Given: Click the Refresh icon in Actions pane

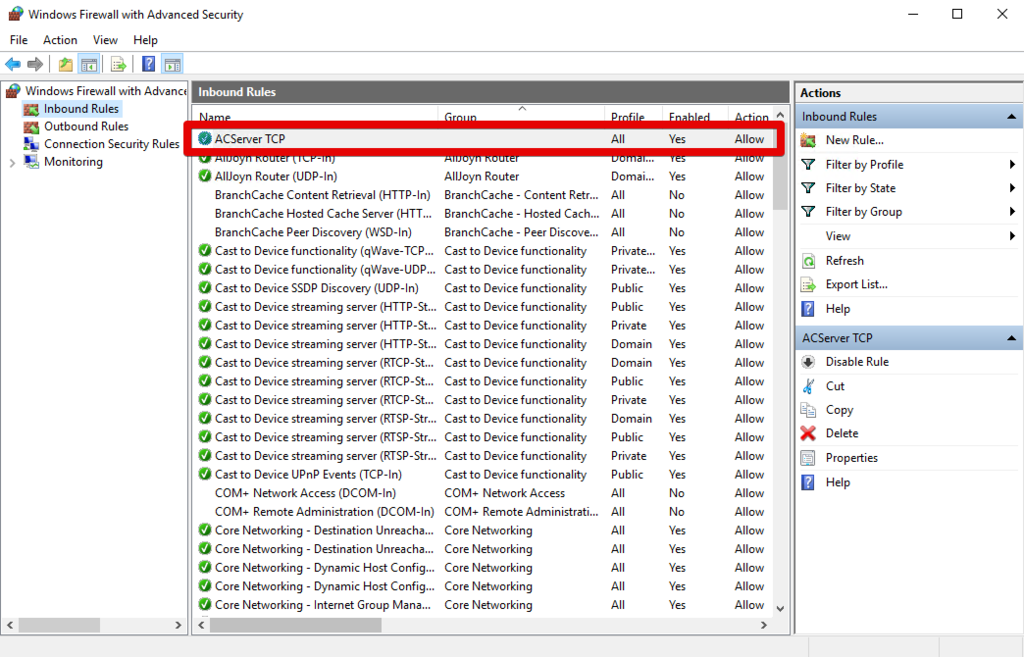Looking at the screenshot, I should (x=808, y=261).
